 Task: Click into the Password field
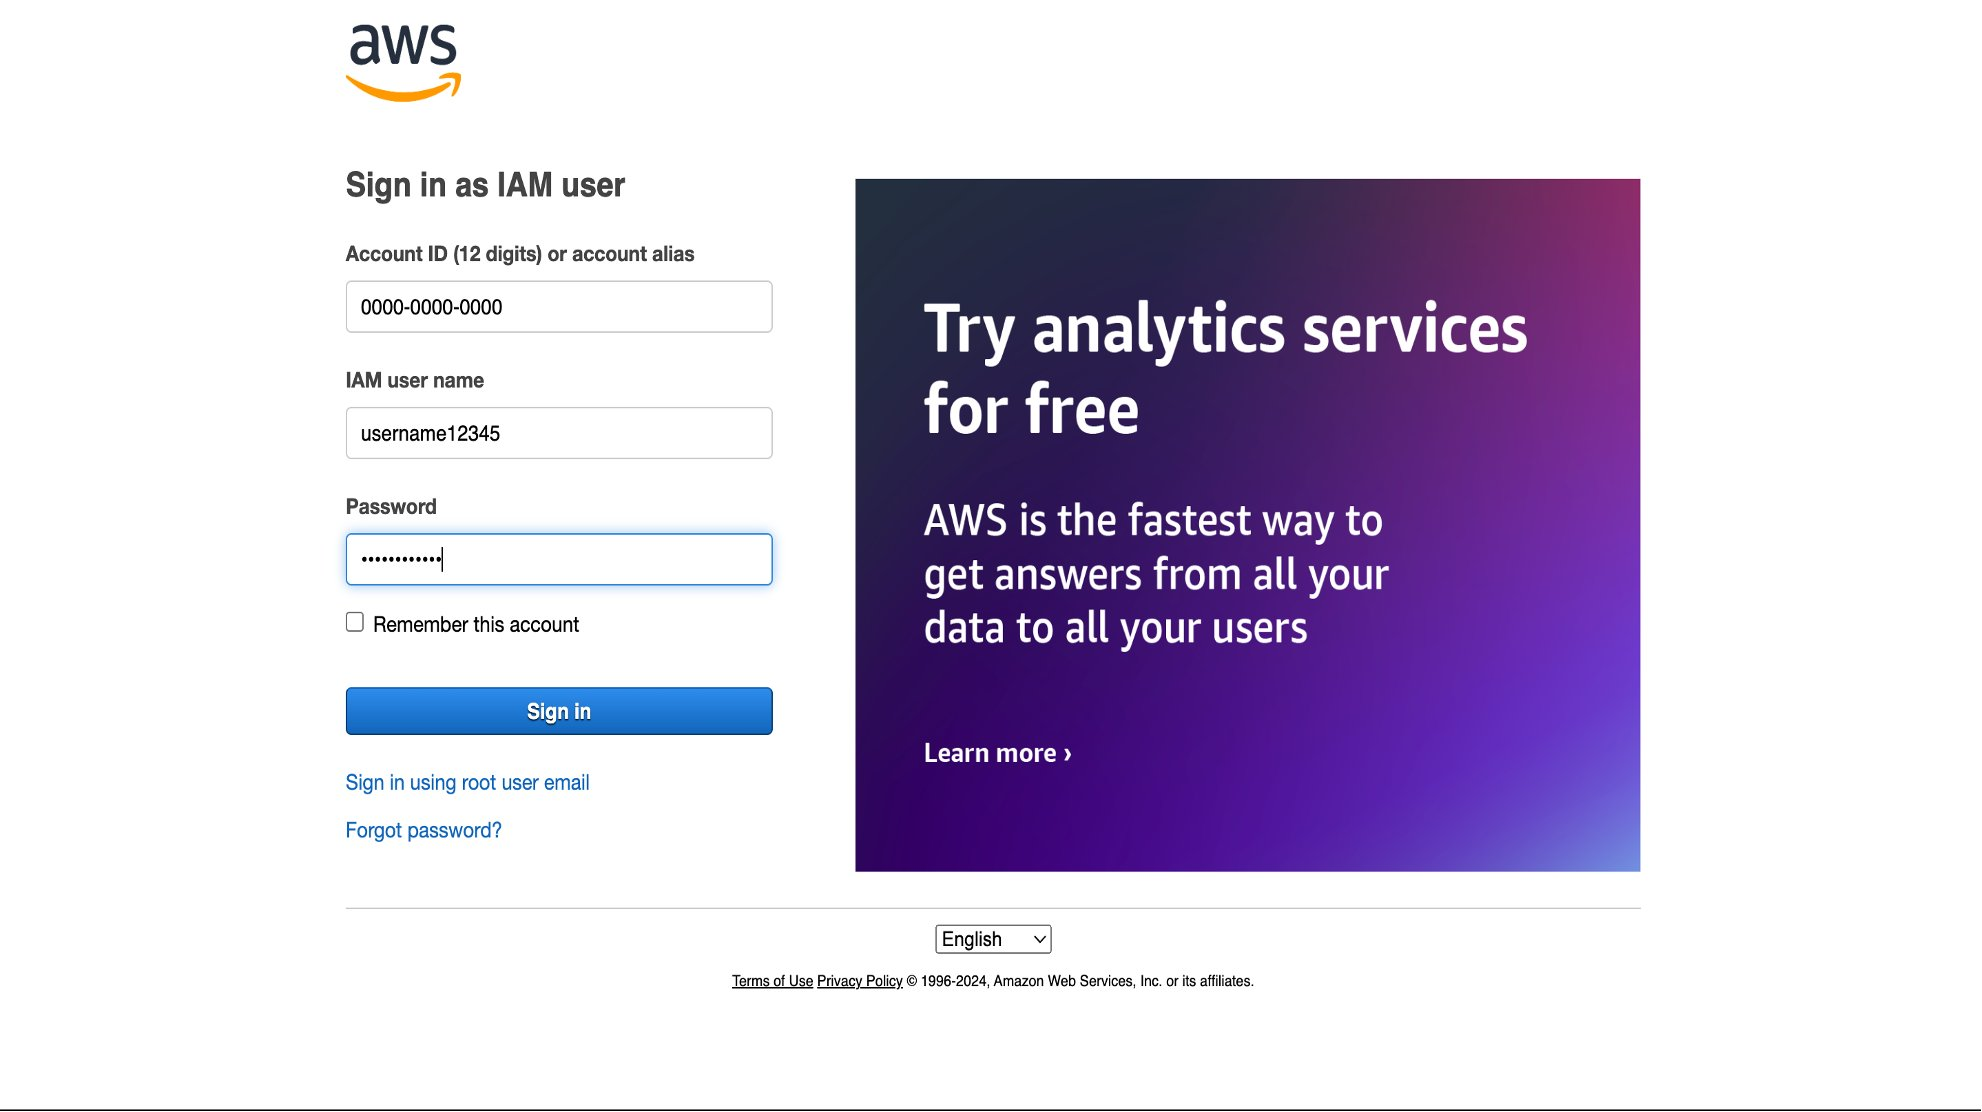[x=558, y=559]
